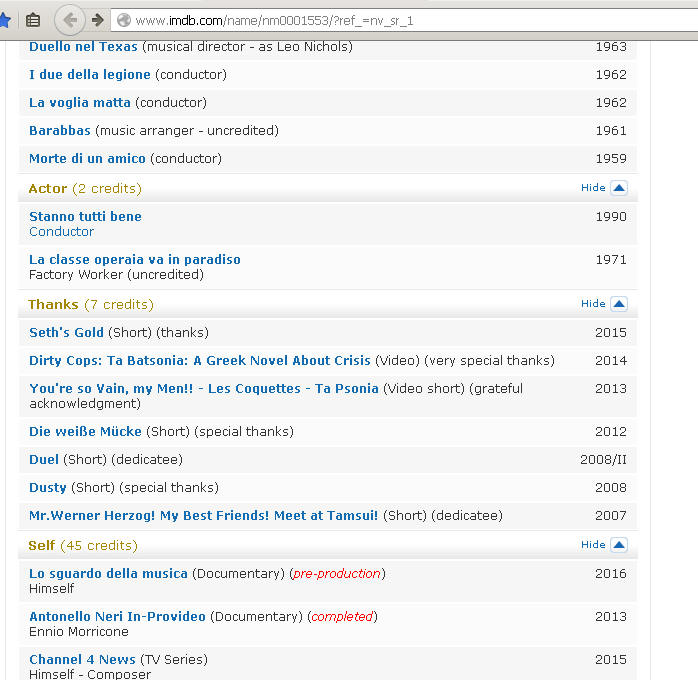The height and width of the screenshot is (680, 698).
Task: Open the bookmarks list icon
Action: click(33, 20)
